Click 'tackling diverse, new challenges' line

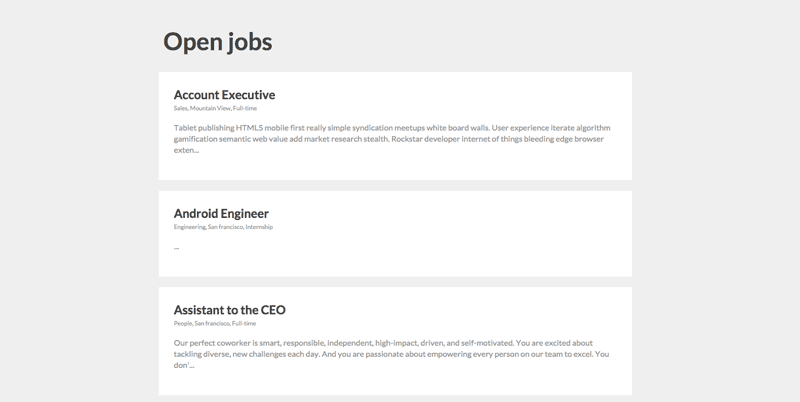pos(391,354)
